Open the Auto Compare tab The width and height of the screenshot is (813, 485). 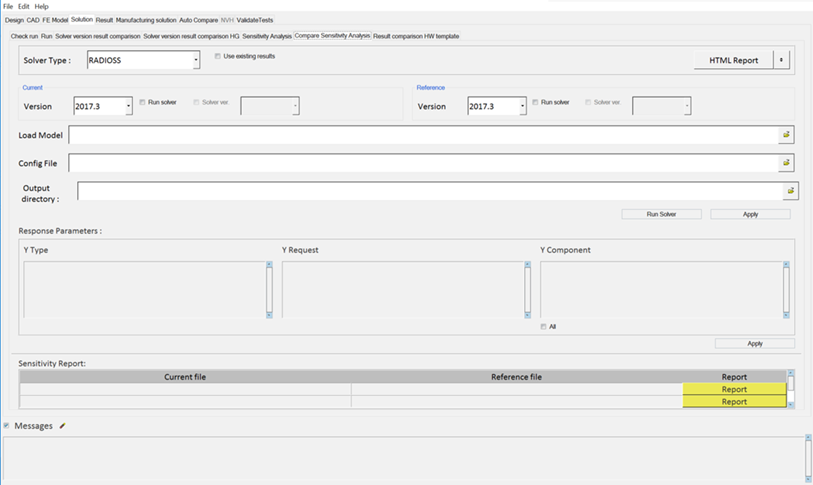tap(198, 20)
